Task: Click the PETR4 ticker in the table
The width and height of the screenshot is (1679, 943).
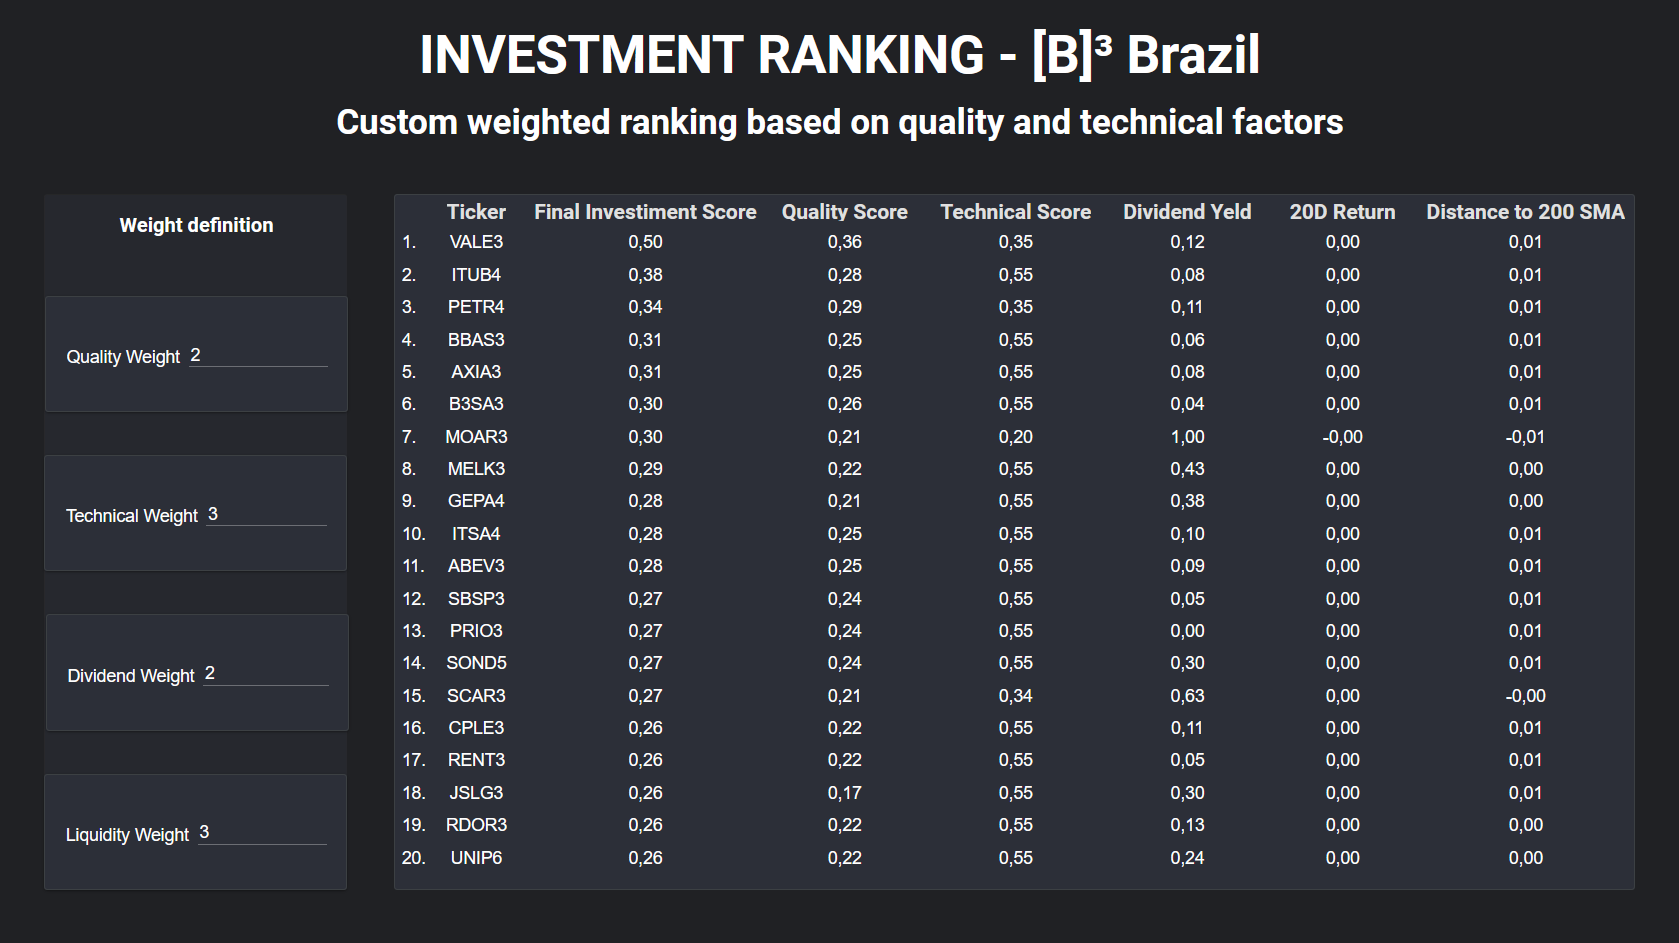Action: pyautogui.click(x=476, y=307)
